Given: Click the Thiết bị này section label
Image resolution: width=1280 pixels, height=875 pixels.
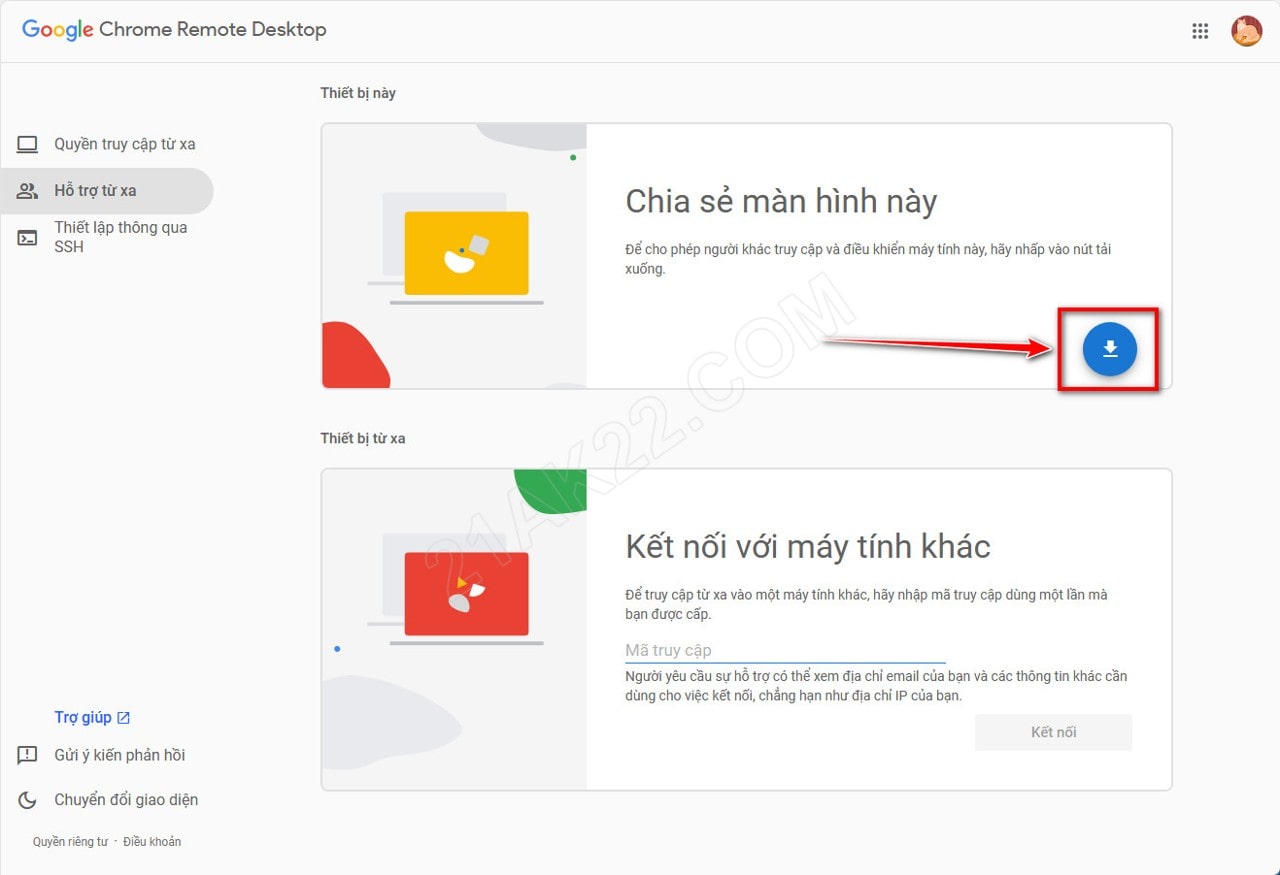Looking at the screenshot, I should pos(358,93).
